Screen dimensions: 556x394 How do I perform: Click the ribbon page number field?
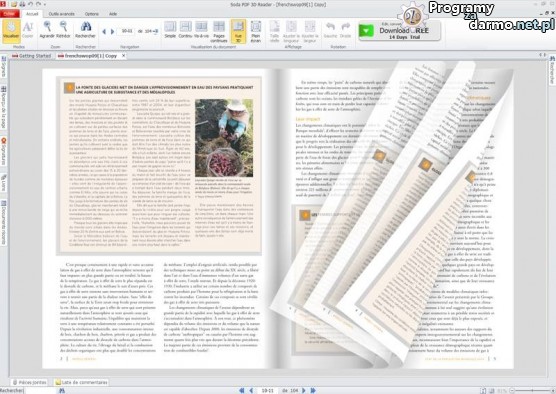127,31
